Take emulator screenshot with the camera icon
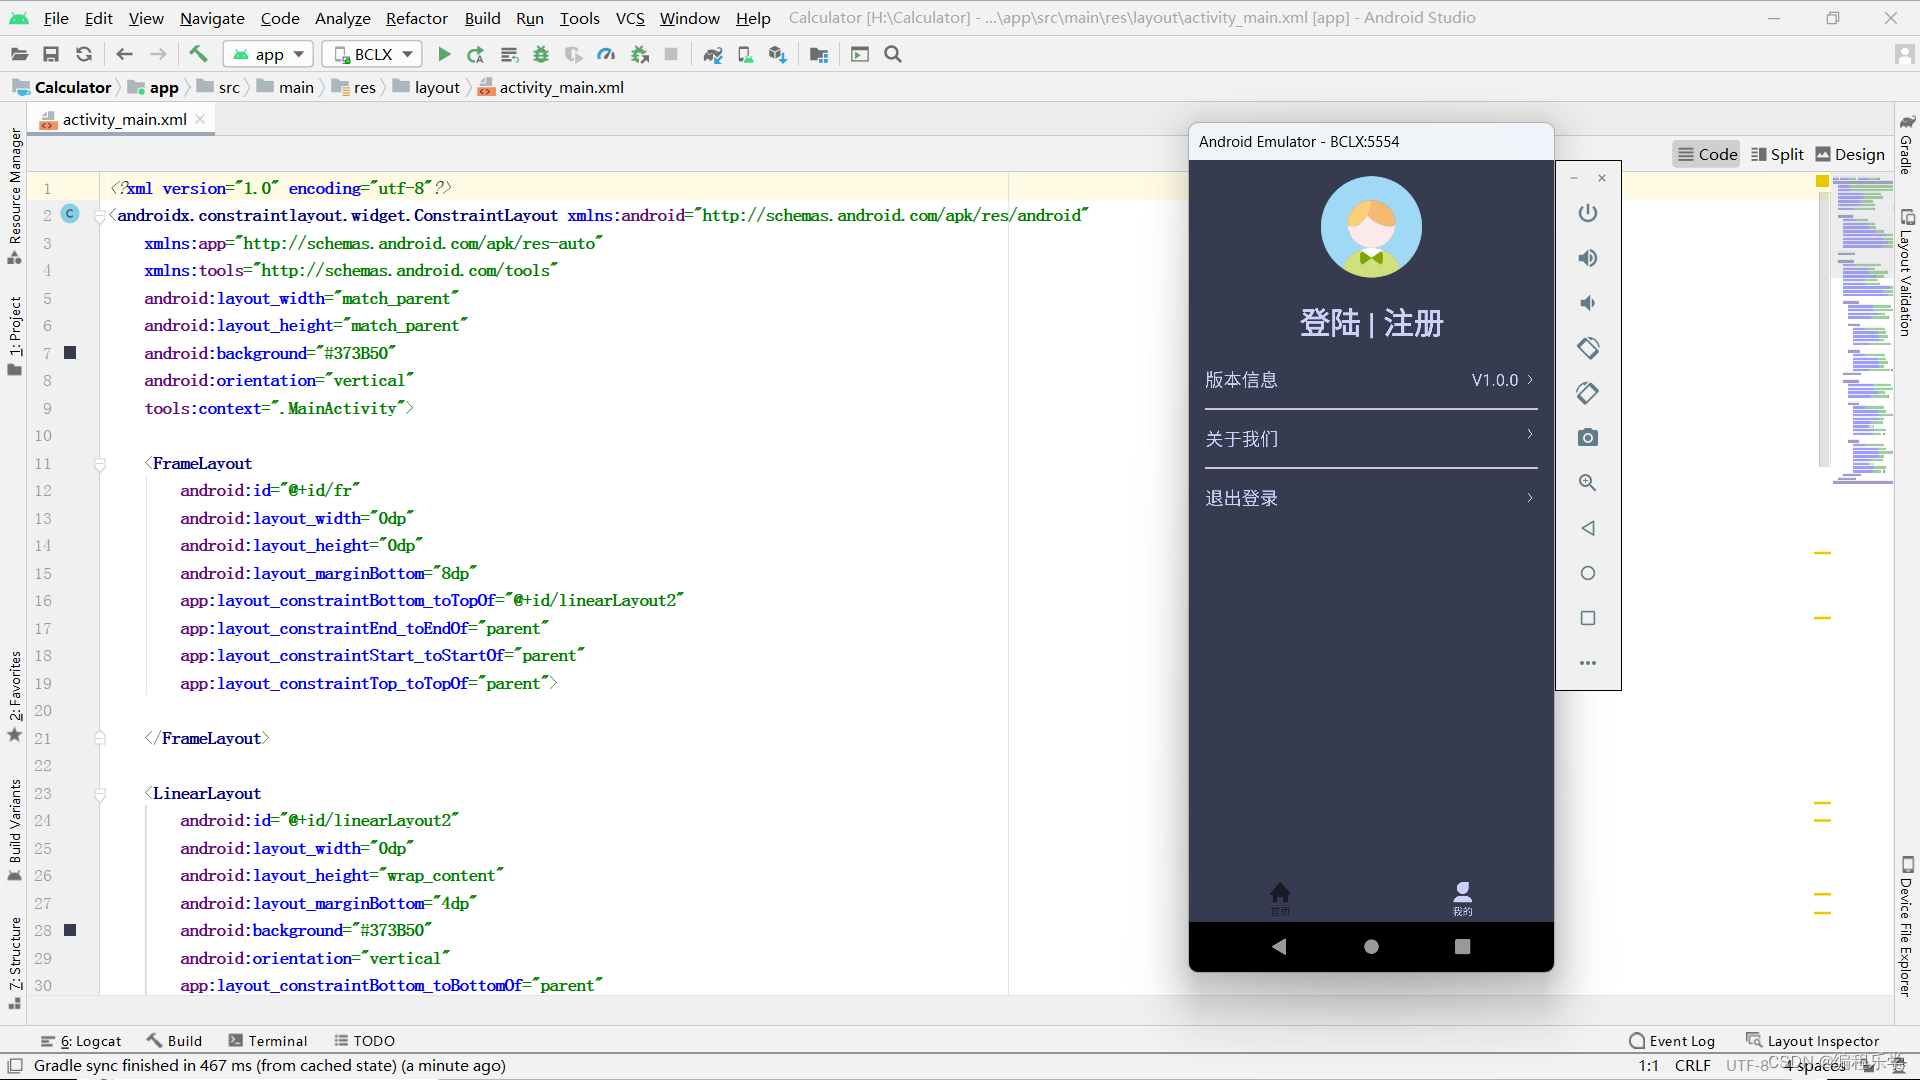This screenshot has width=1920, height=1080. tap(1588, 438)
